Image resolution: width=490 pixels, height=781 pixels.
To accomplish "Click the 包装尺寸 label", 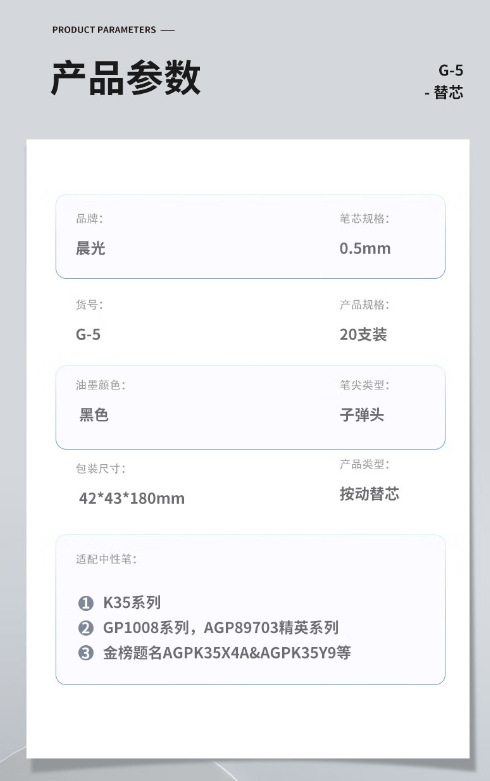I will point(101,469).
